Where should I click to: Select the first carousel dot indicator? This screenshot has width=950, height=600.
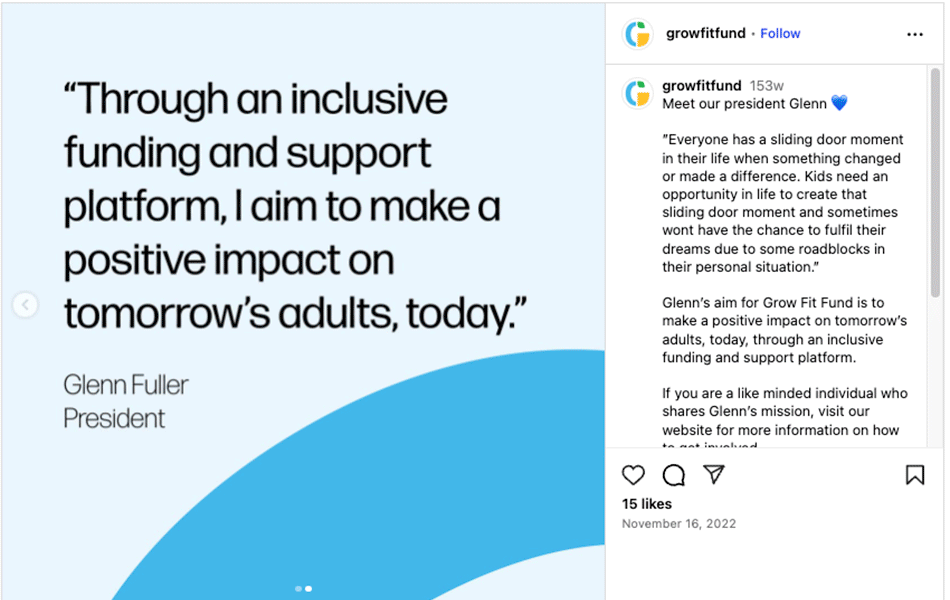pyautogui.click(x=298, y=589)
